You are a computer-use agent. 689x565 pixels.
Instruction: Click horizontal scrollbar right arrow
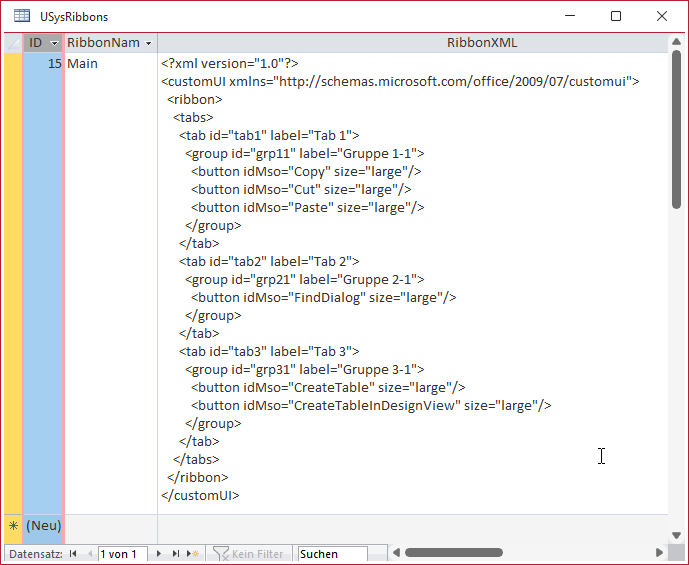(659, 552)
